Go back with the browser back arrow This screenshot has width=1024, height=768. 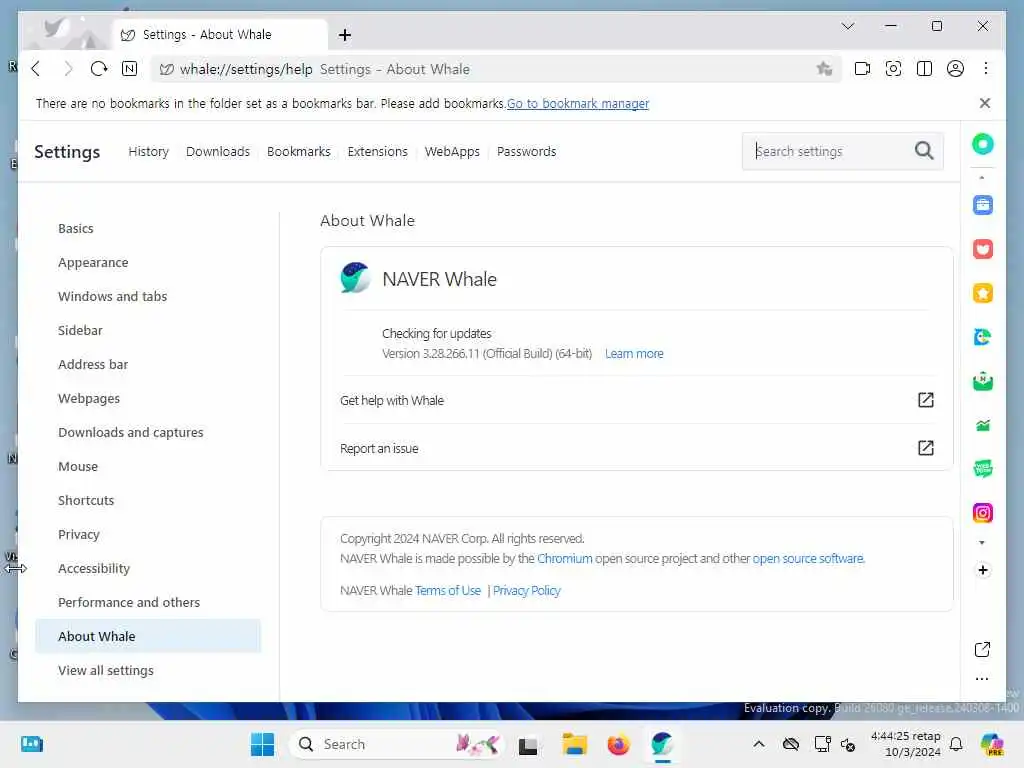(x=36, y=69)
